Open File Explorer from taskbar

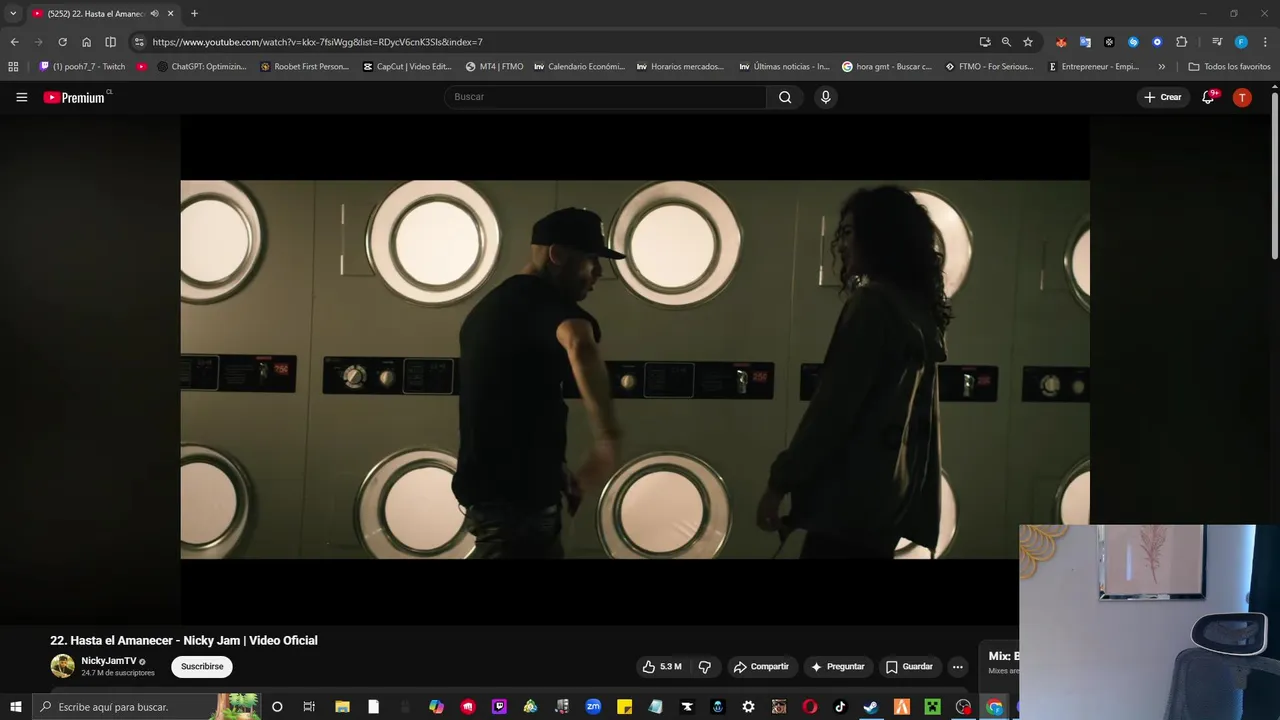pos(342,707)
